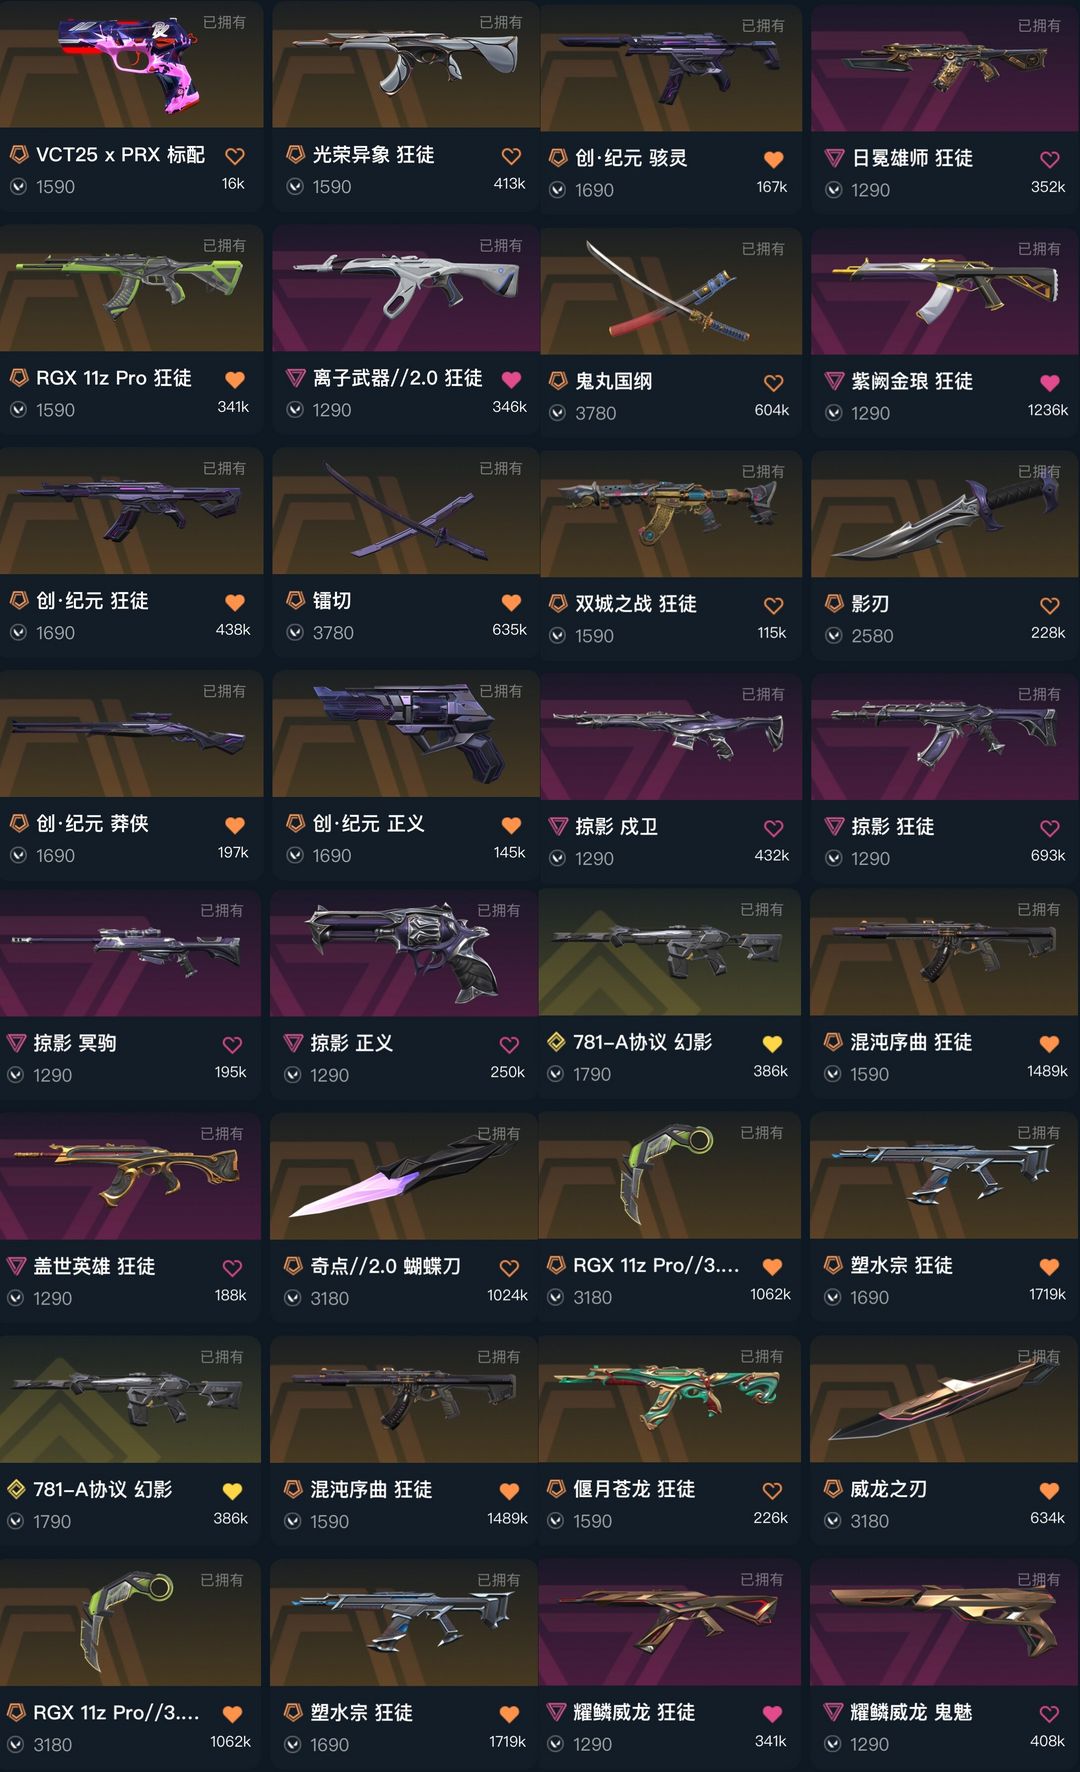Favorite the 影刃 knife with its heart
The image size is (1080, 1772).
coord(1050,605)
